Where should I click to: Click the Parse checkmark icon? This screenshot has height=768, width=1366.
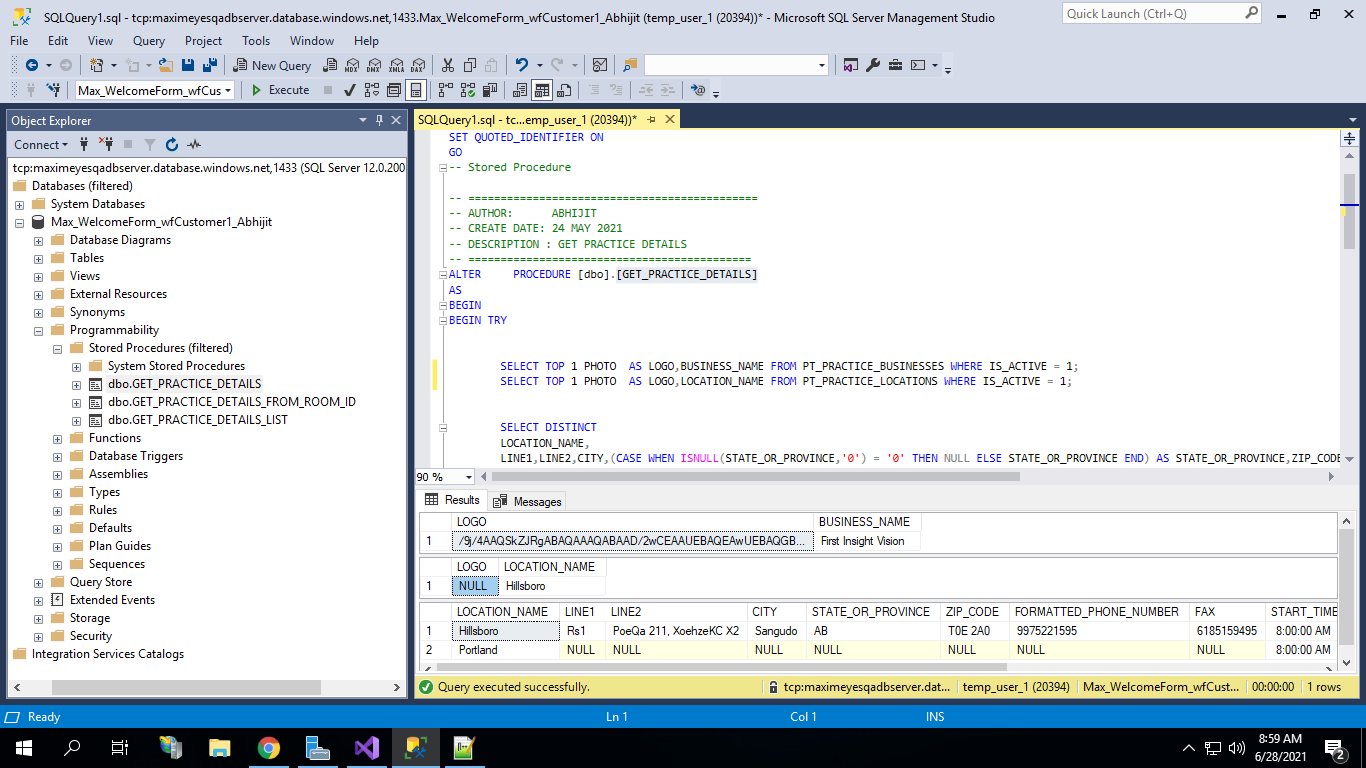tap(350, 90)
